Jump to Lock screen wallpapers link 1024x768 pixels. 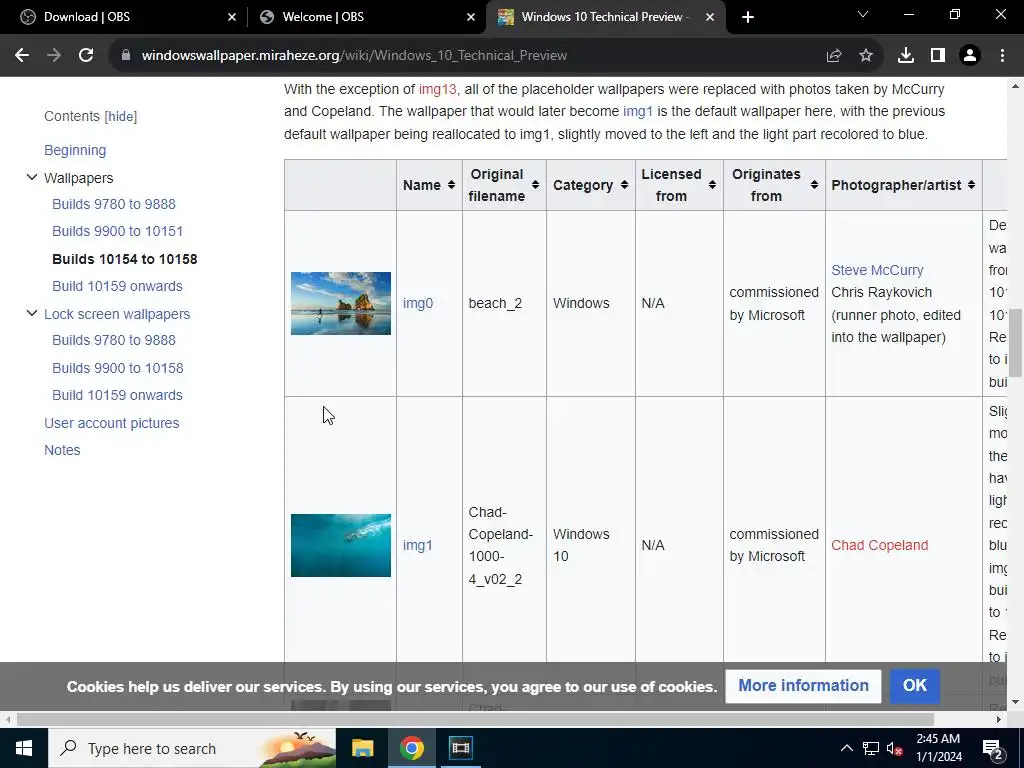tap(117, 314)
